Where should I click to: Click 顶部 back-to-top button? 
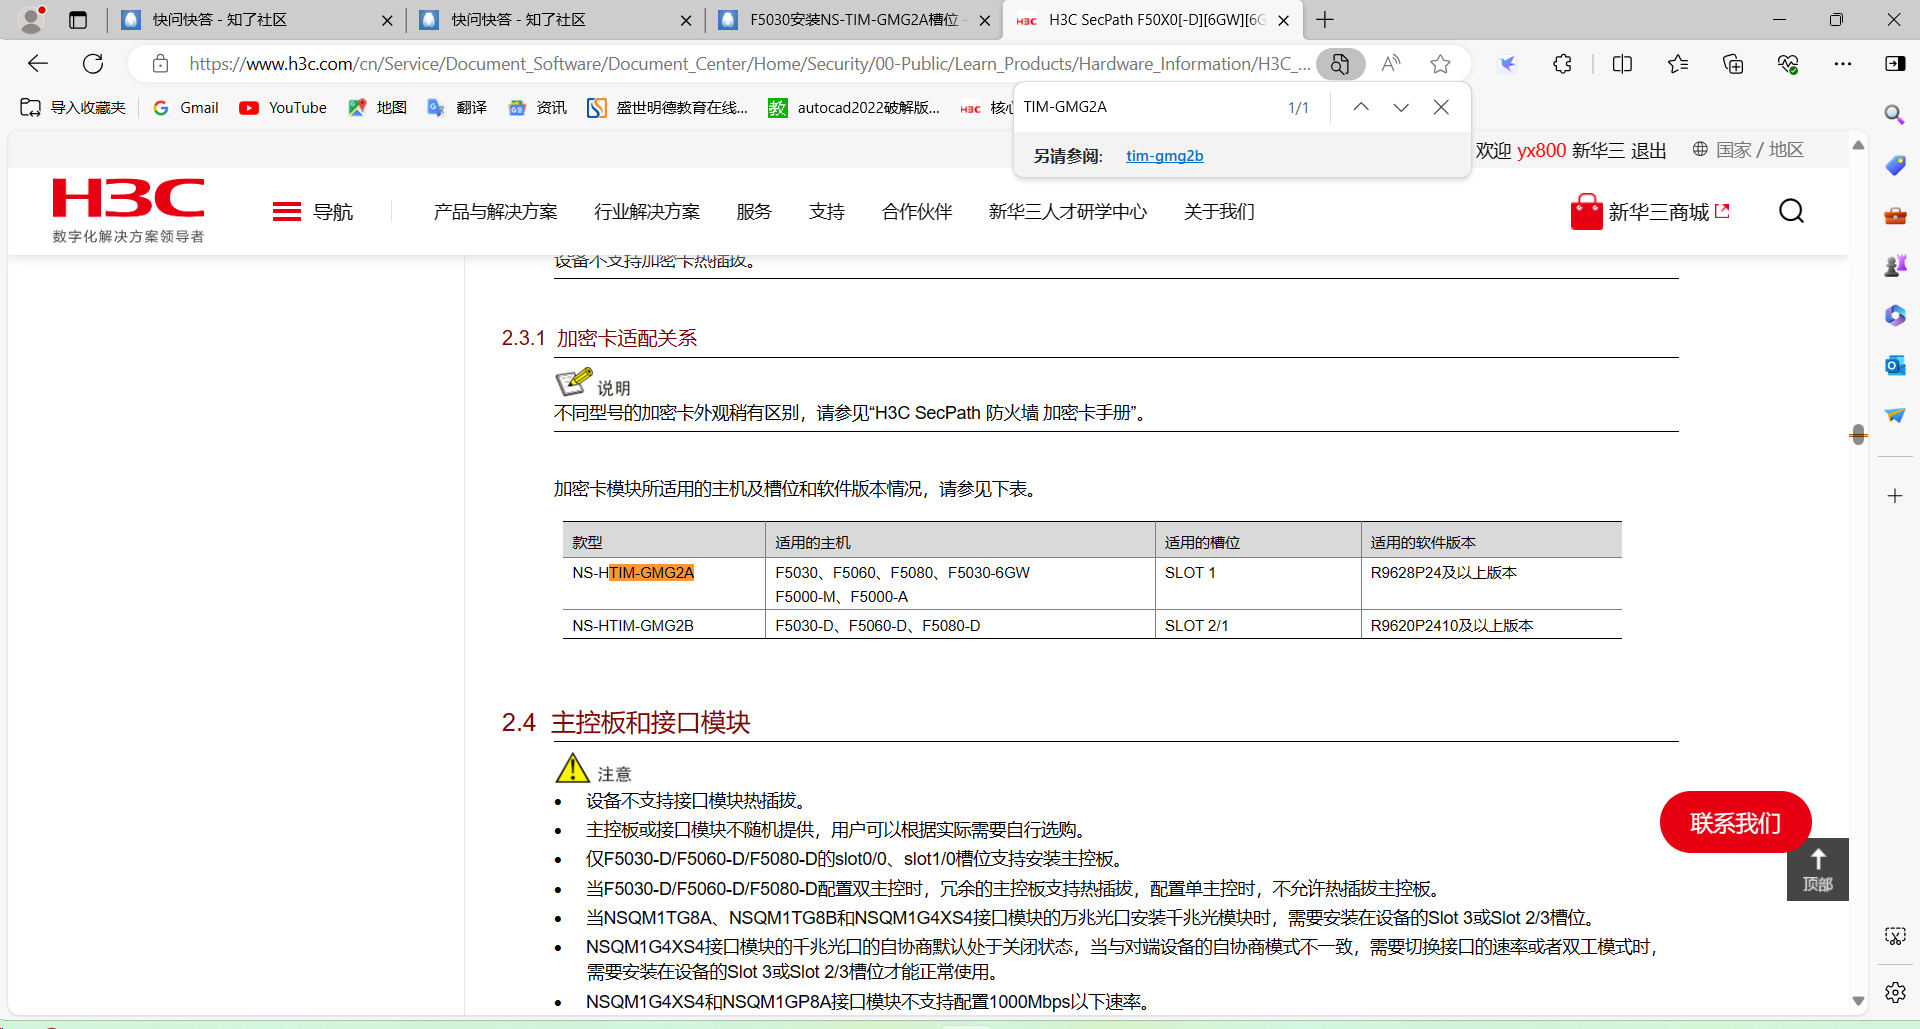pos(1817,869)
